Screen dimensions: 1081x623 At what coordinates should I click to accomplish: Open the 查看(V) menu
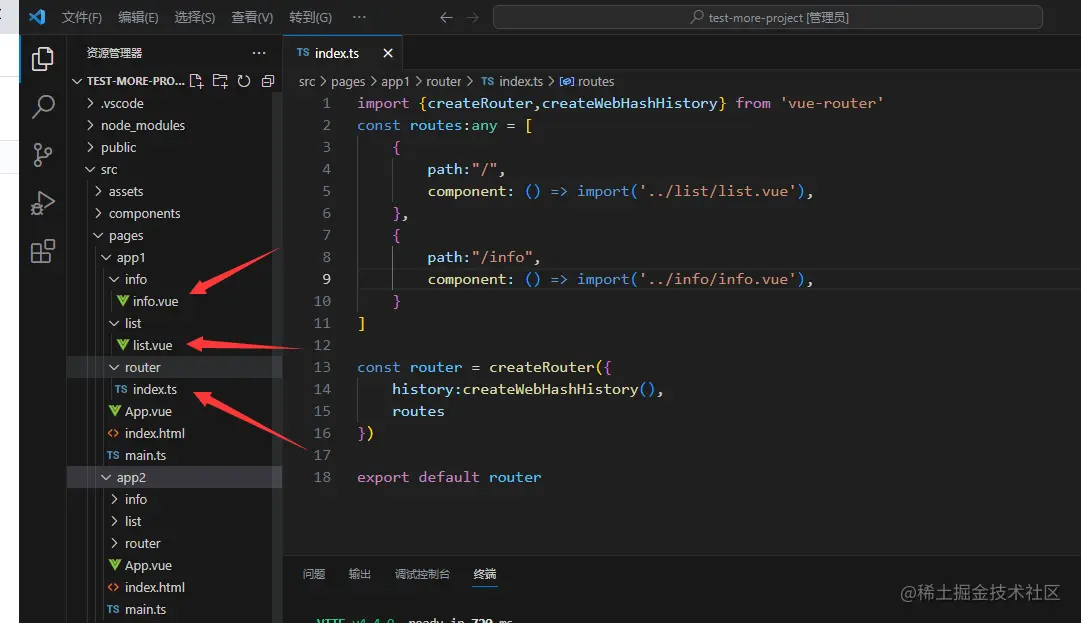click(252, 17)
